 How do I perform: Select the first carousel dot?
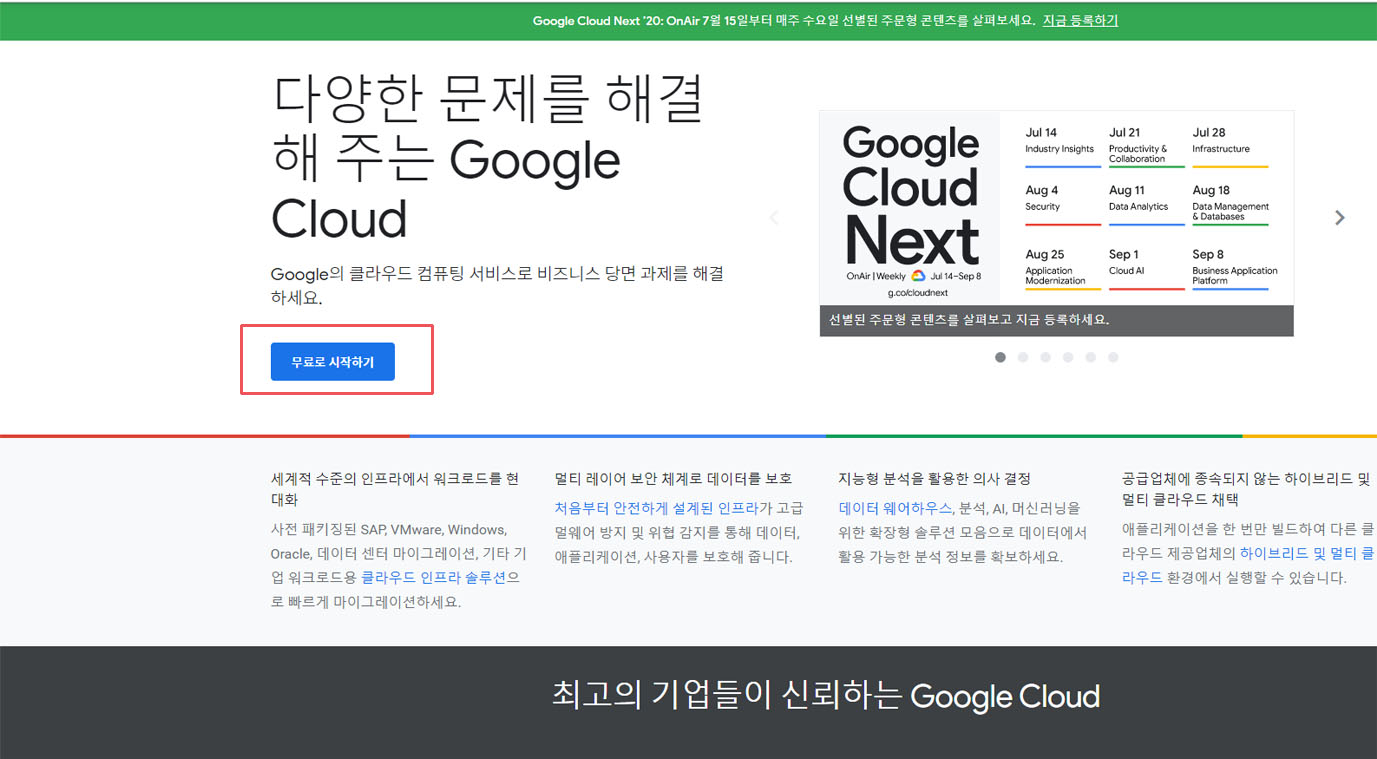coord(1000,357)
